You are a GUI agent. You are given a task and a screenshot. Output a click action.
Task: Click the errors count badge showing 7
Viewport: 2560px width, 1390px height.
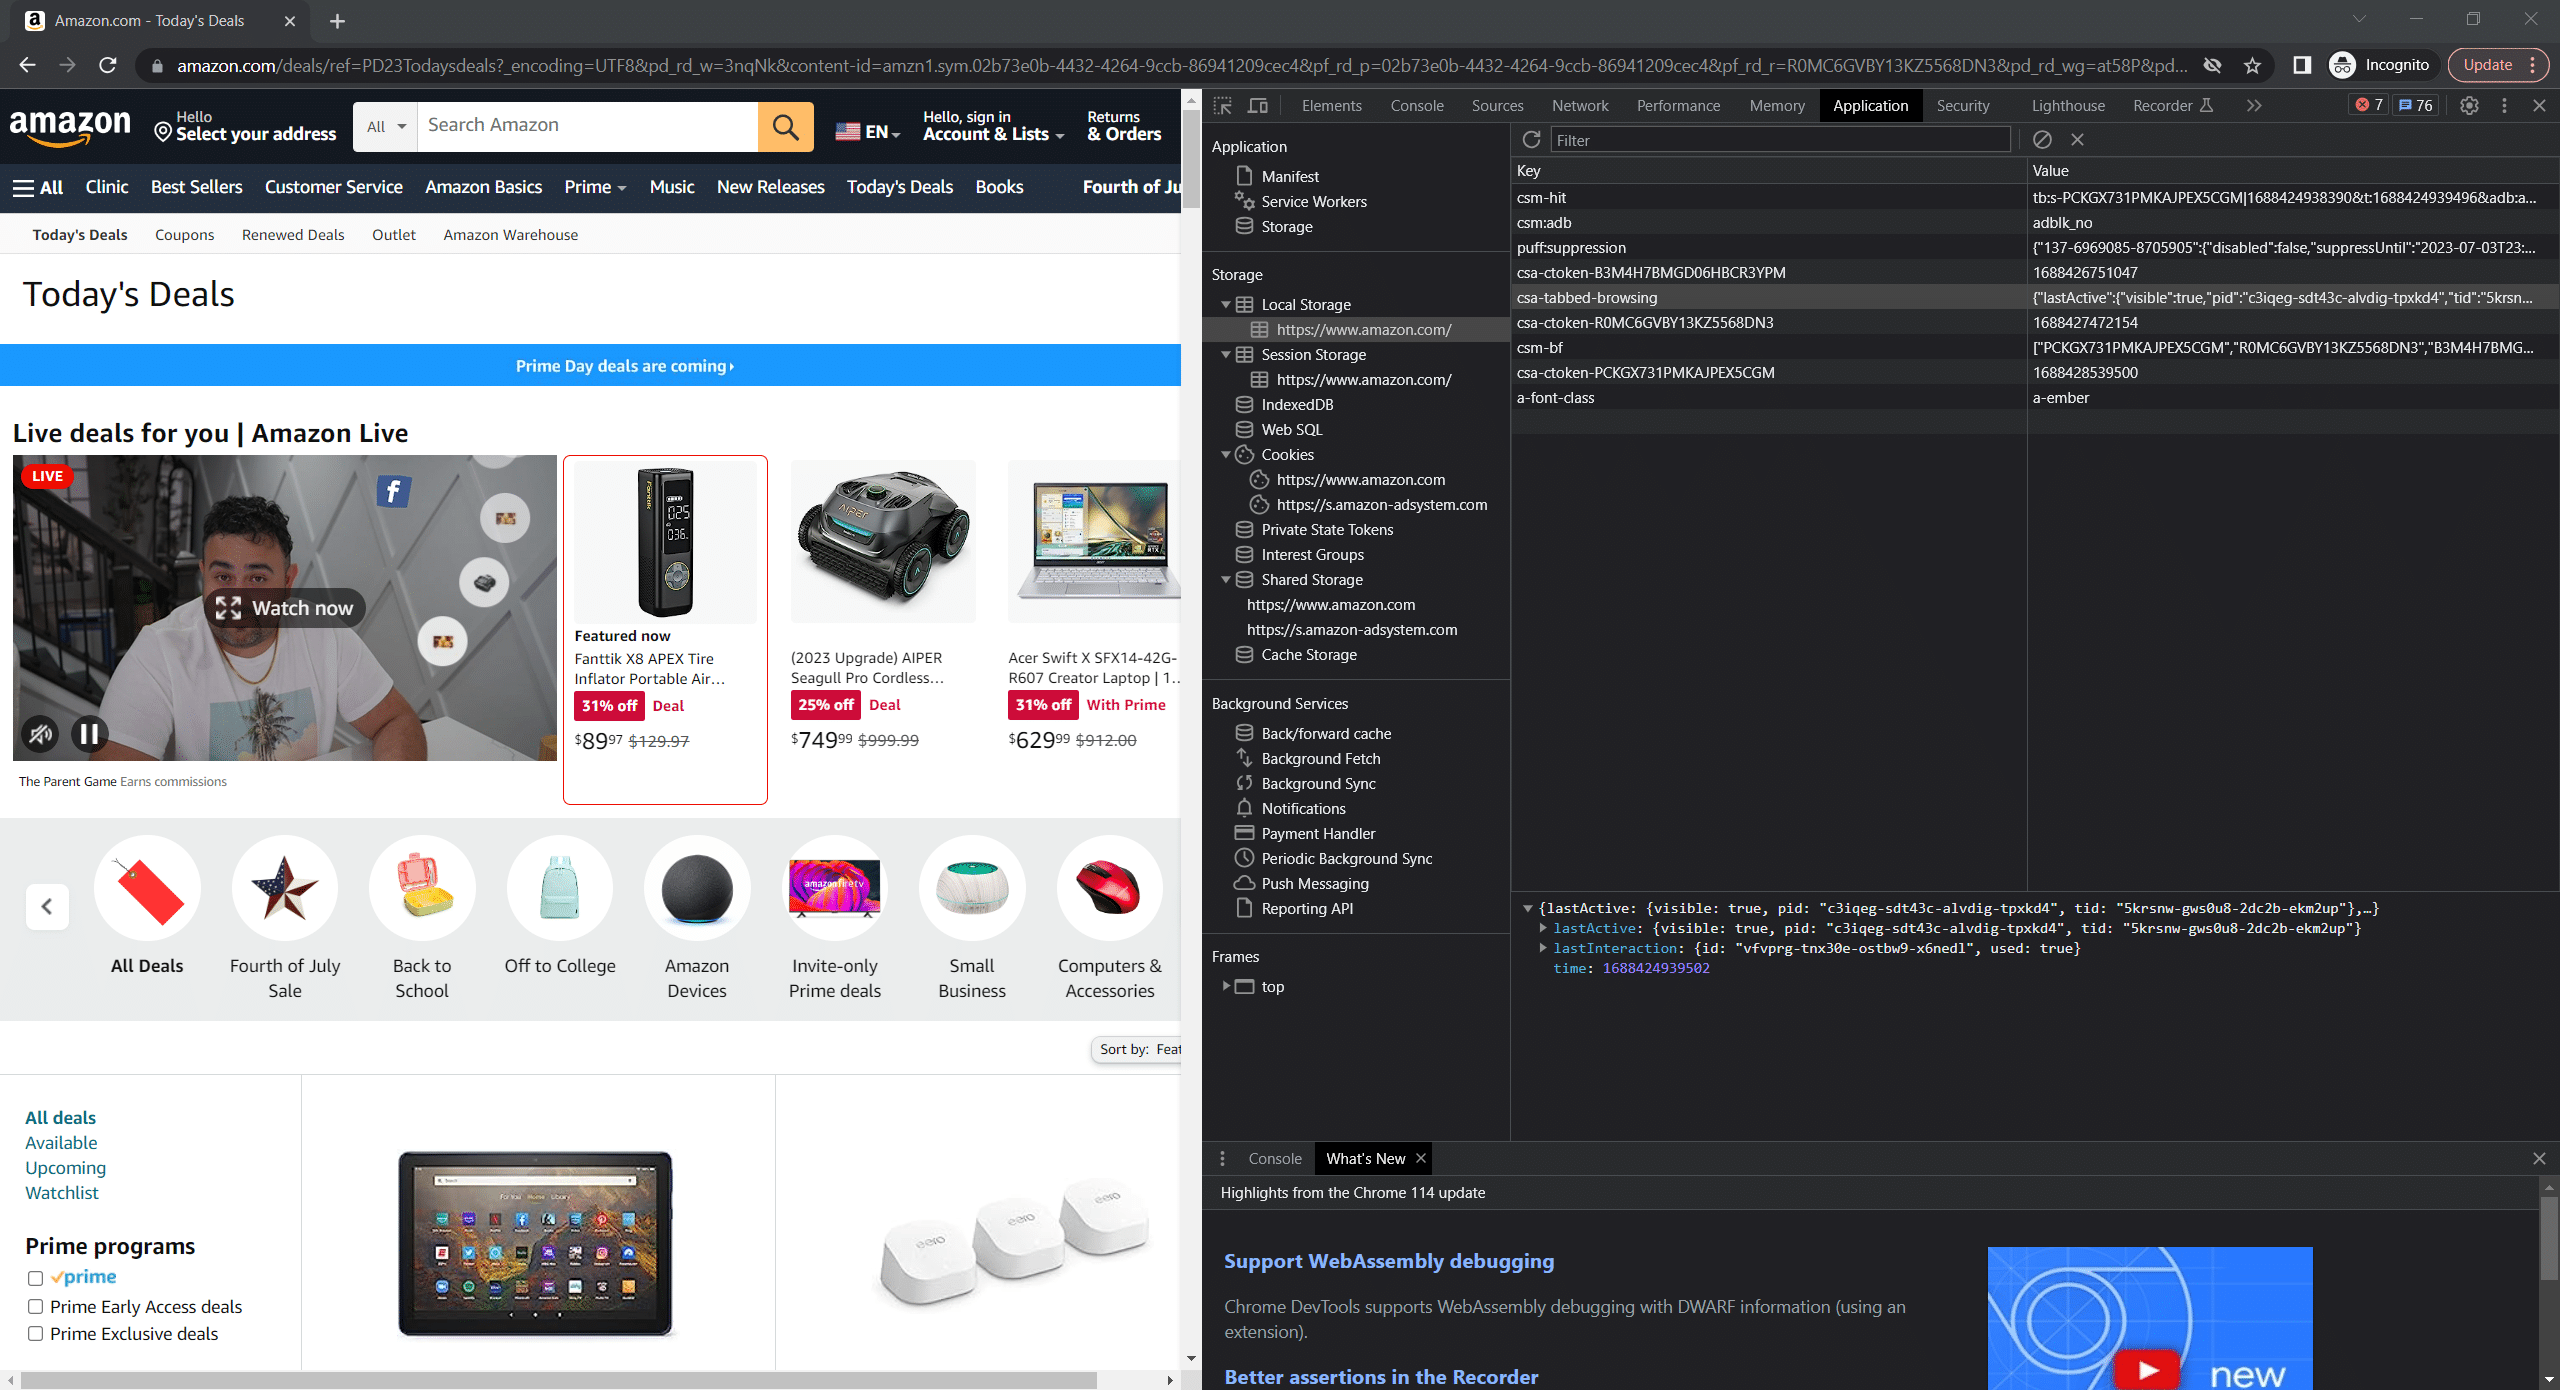tap(2369, 106)
